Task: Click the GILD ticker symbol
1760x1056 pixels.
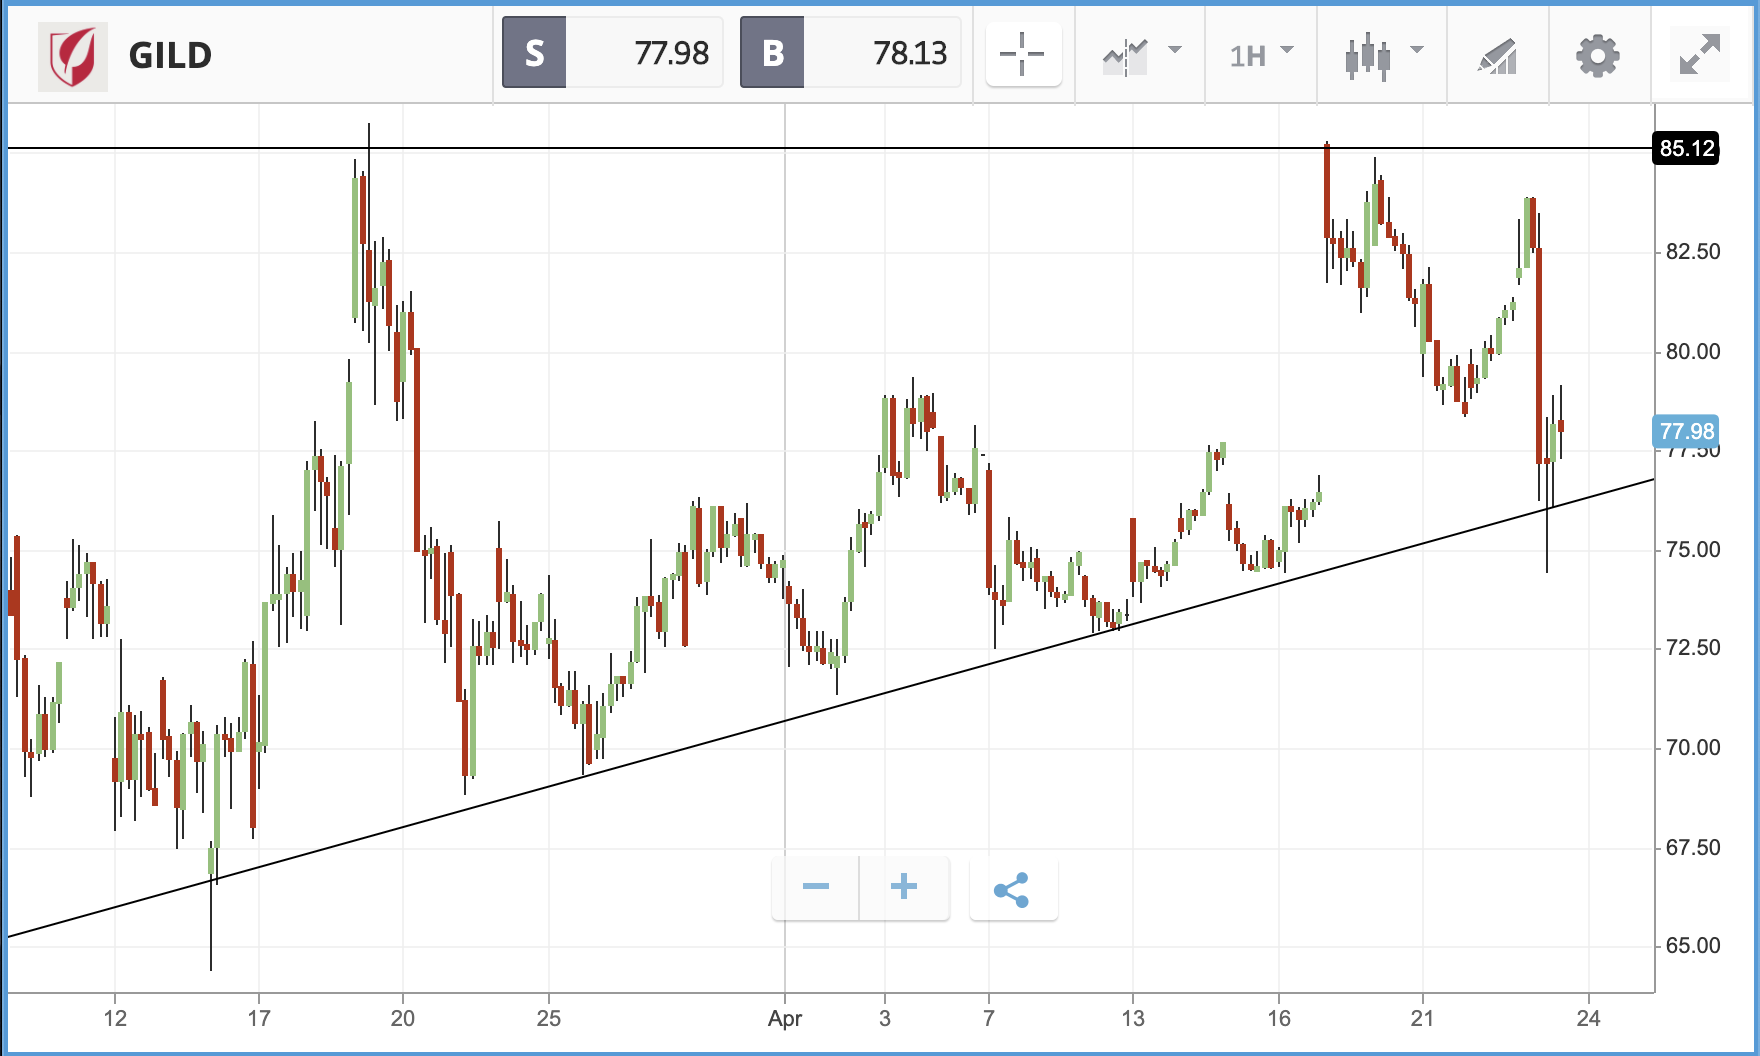Action: [x=170, y=55]
